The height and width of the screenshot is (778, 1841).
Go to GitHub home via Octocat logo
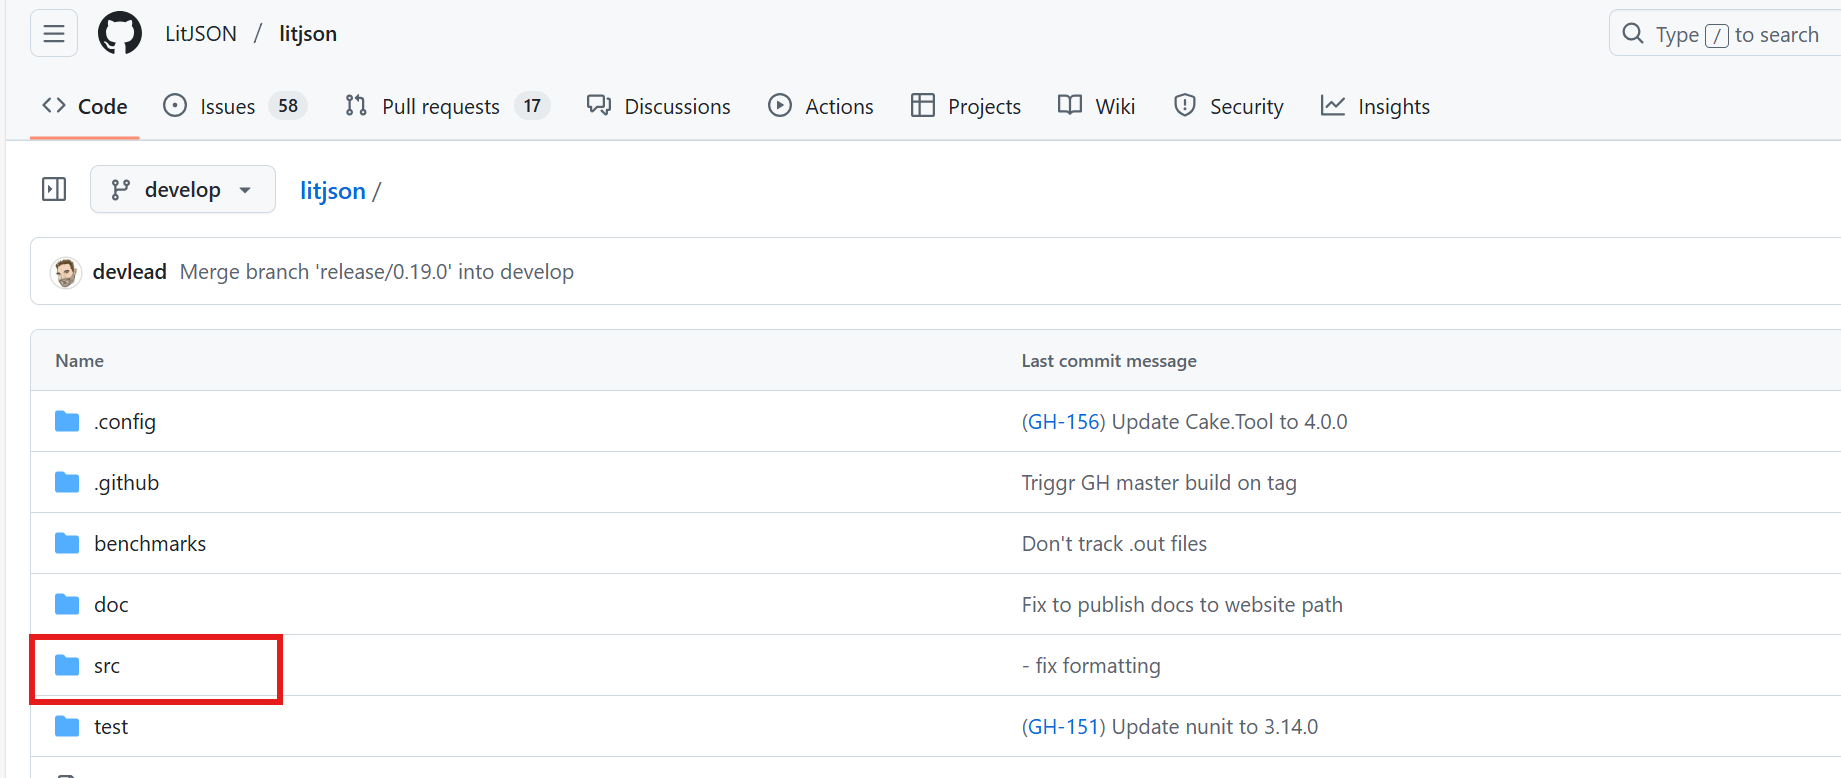[x=120, y=34]
